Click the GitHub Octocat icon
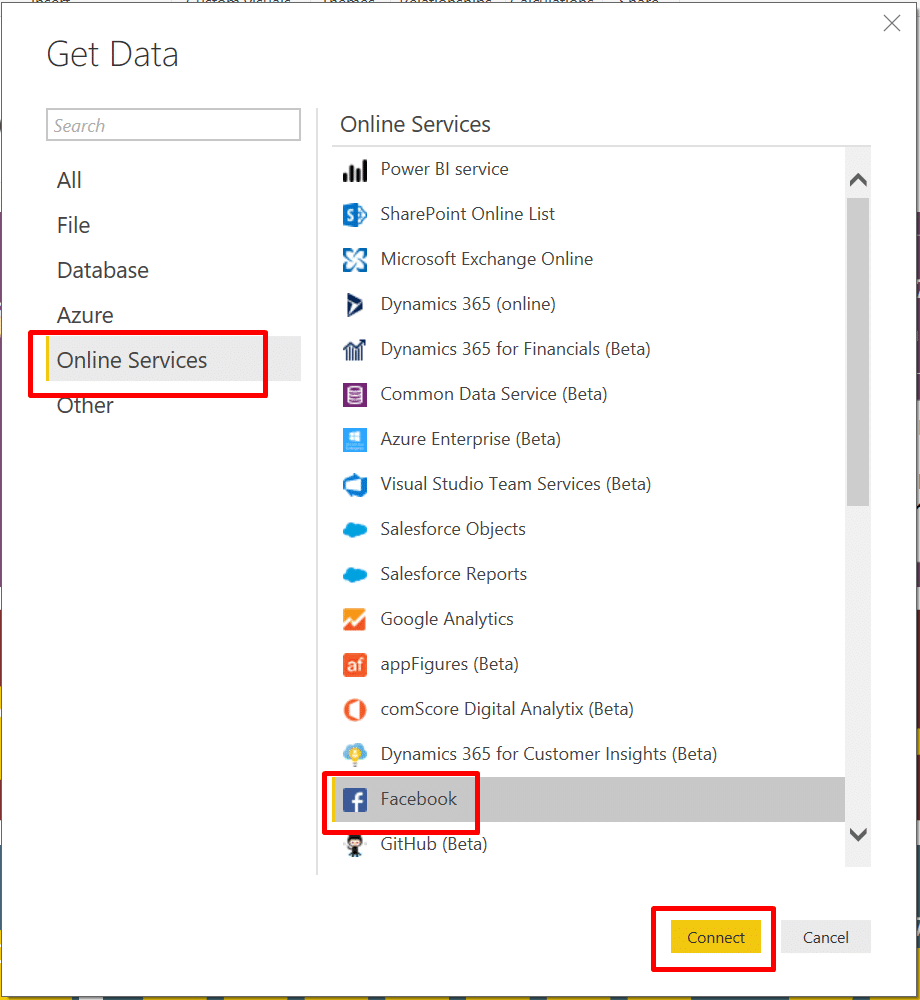 point(354,845)
